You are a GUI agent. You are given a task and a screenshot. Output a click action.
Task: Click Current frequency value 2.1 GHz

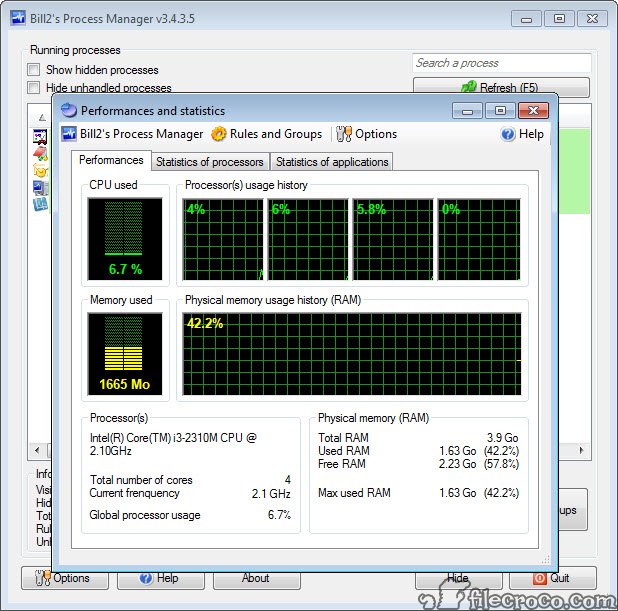(x=271, y=494)
